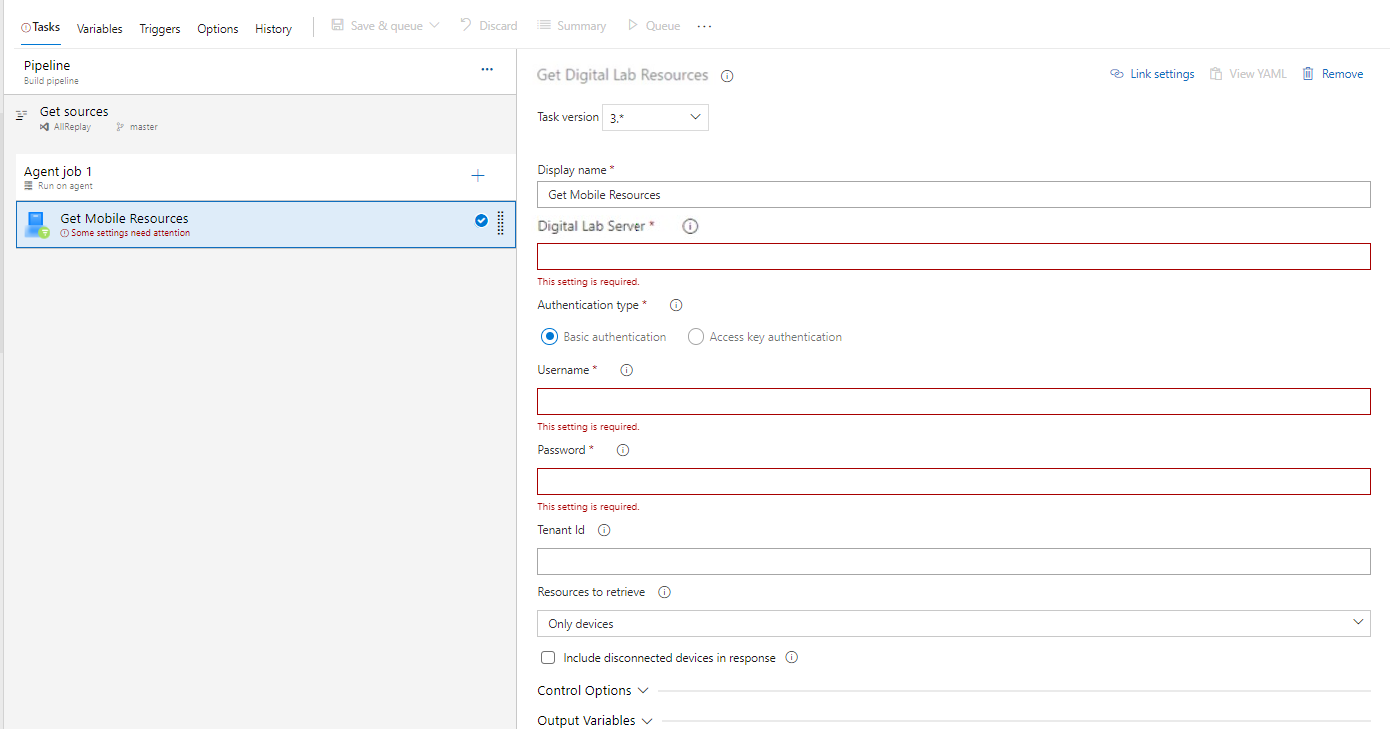Select Access key authentication option
1390x729 pixels.
point(696,337)
